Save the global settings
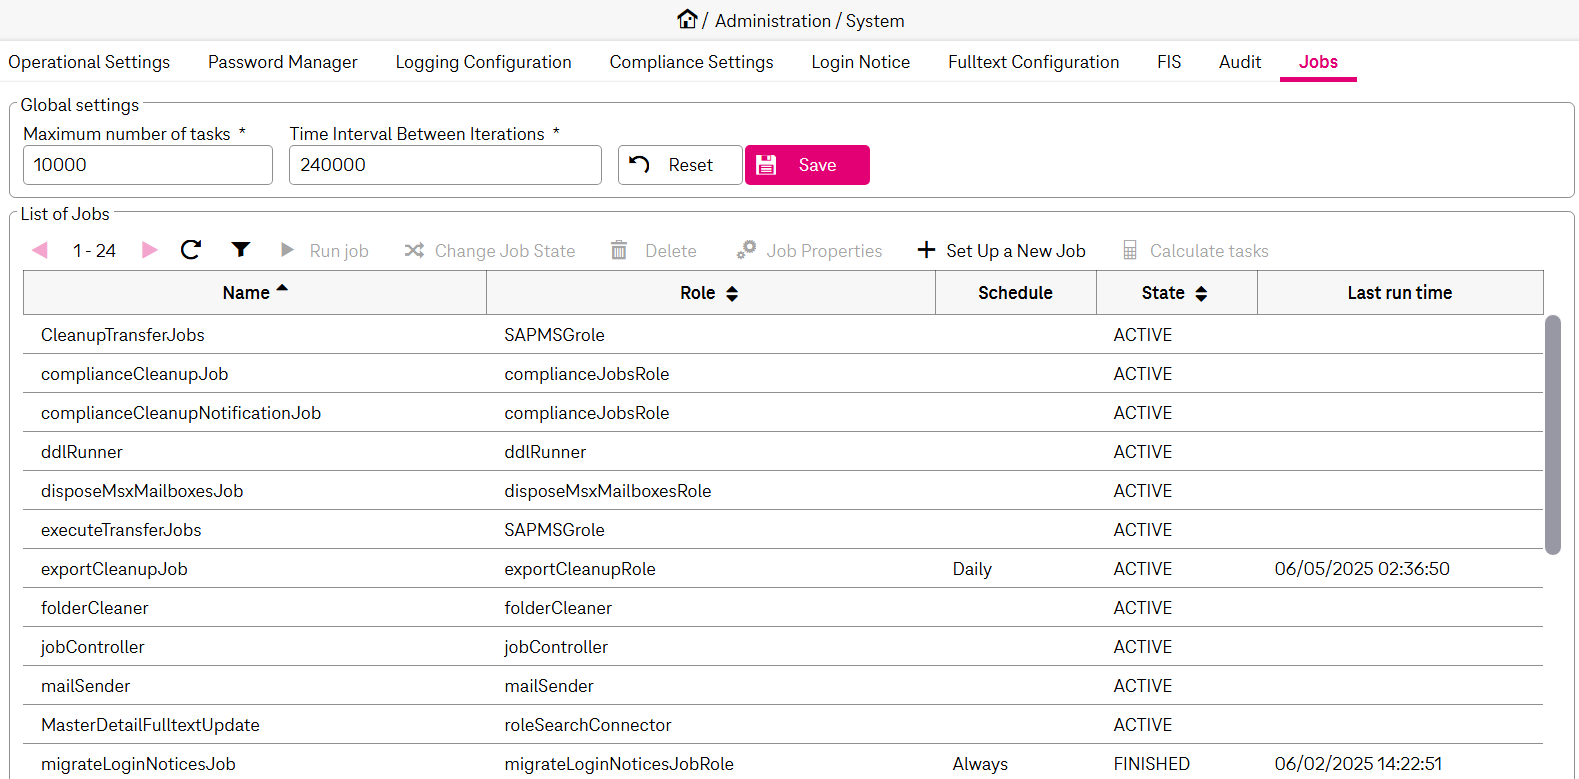 (807, 165)
